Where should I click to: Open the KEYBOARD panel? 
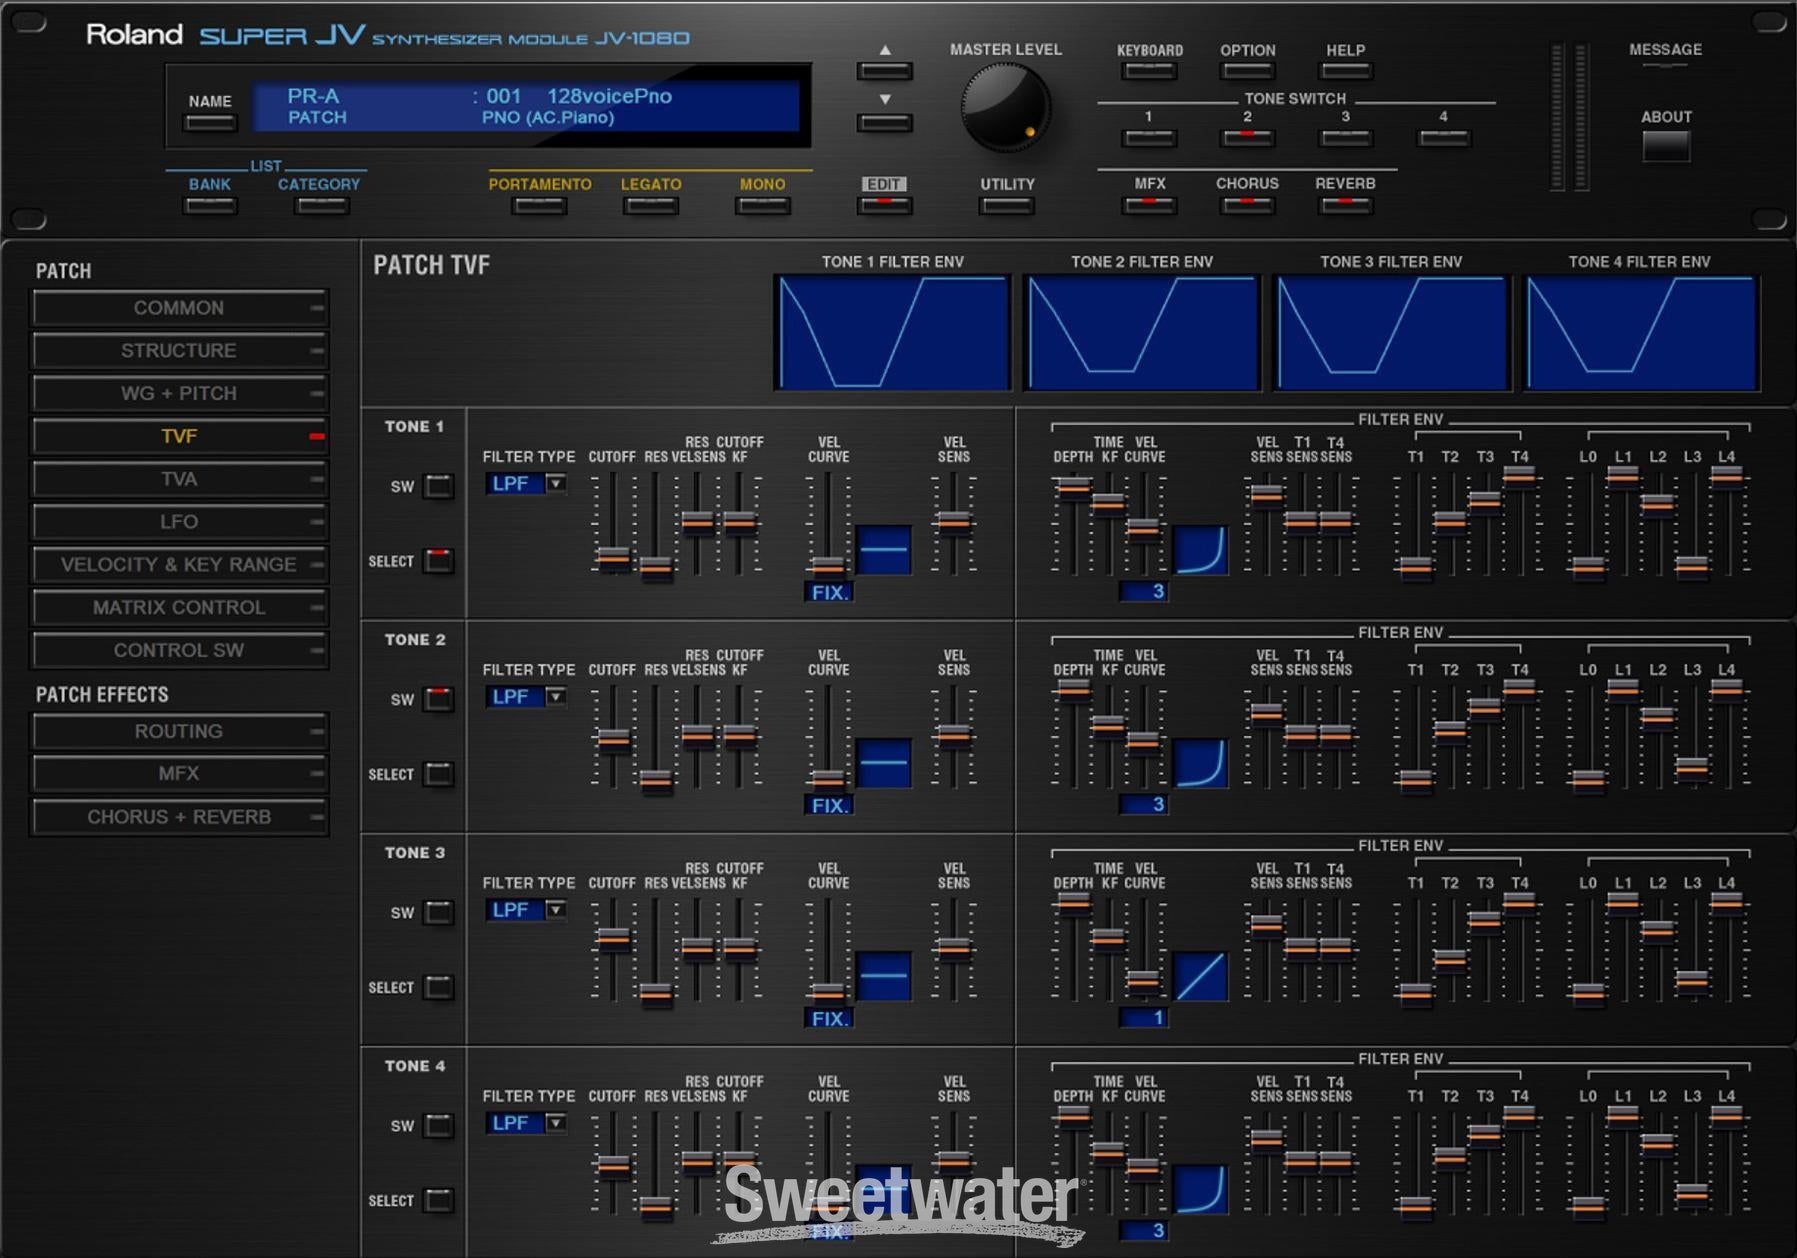pos(1148,70)
